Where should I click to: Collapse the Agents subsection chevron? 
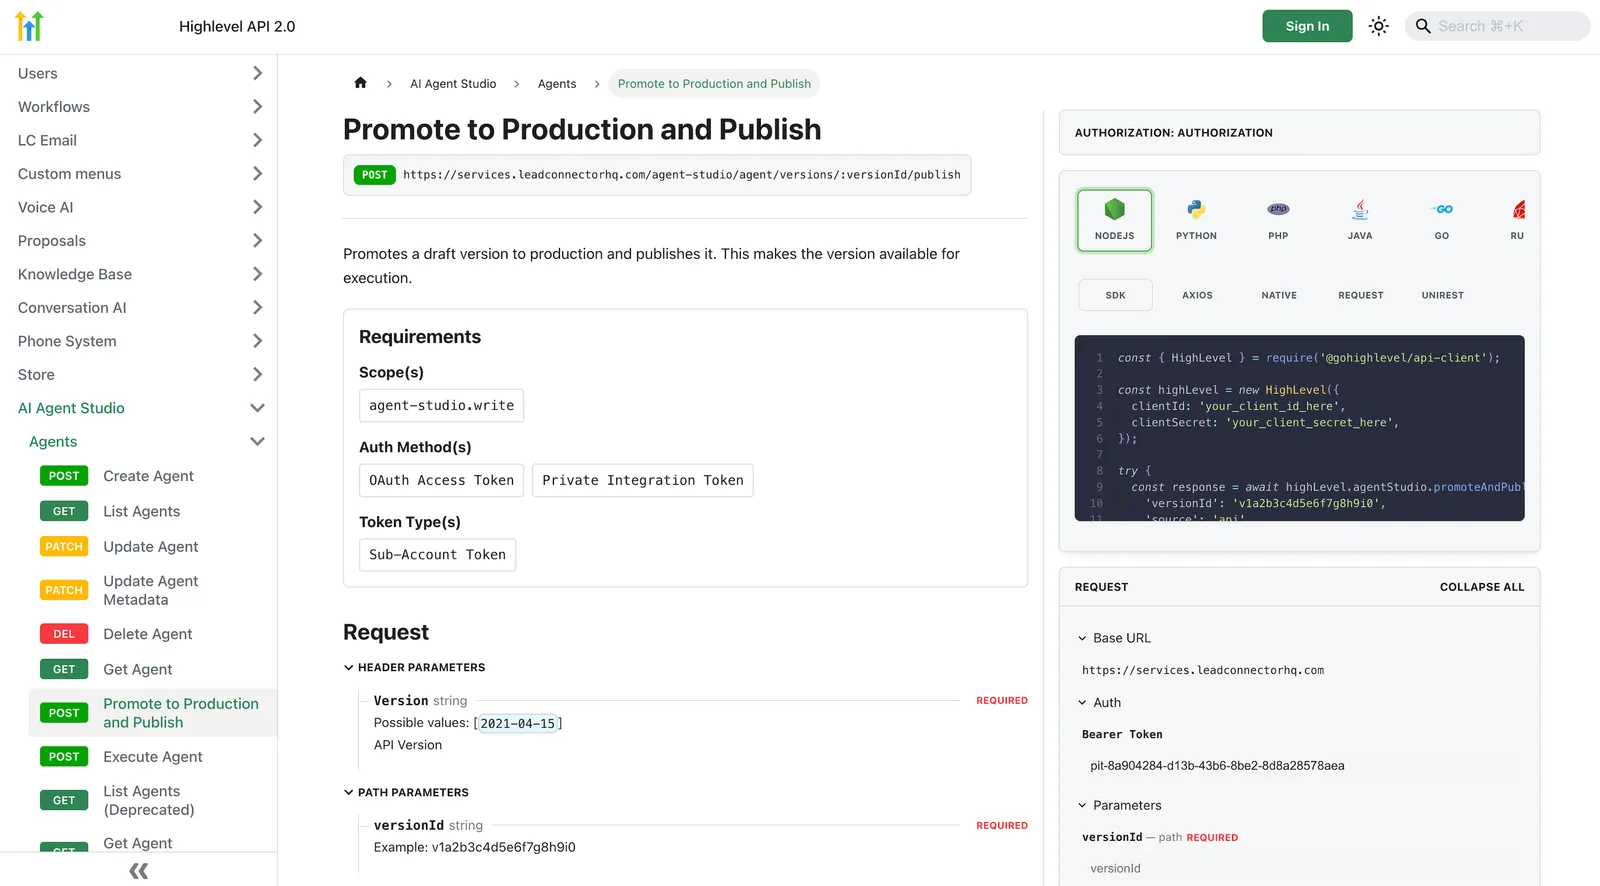257,442
